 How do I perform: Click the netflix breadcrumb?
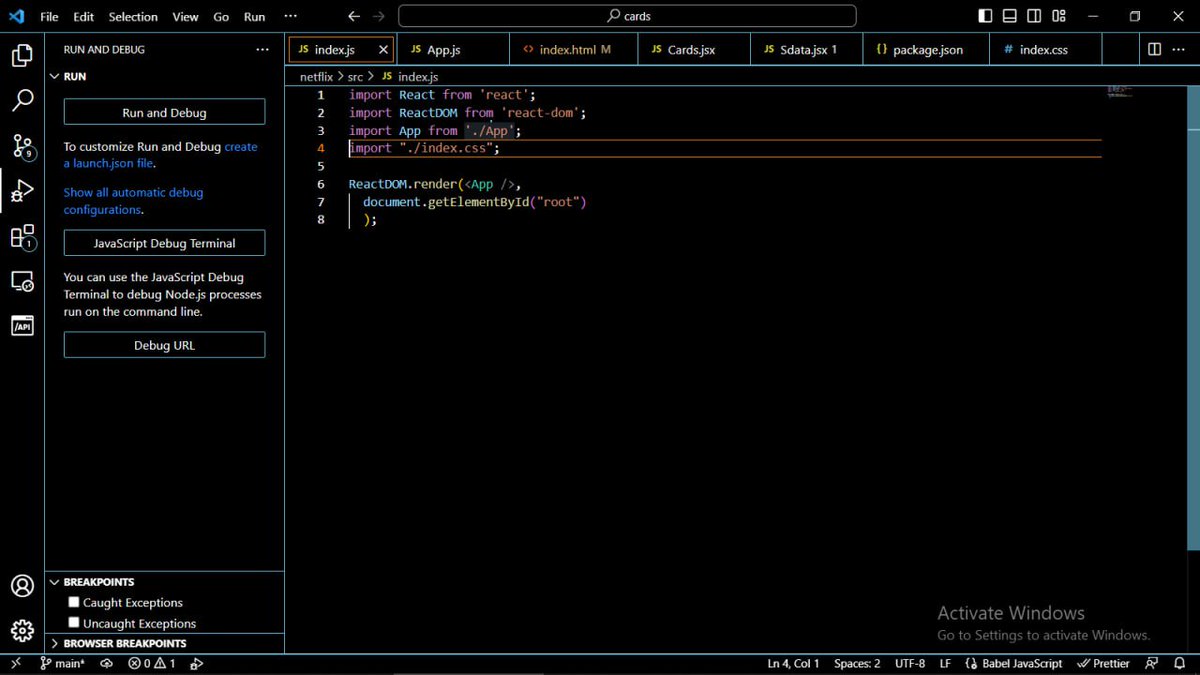point(316,76)
